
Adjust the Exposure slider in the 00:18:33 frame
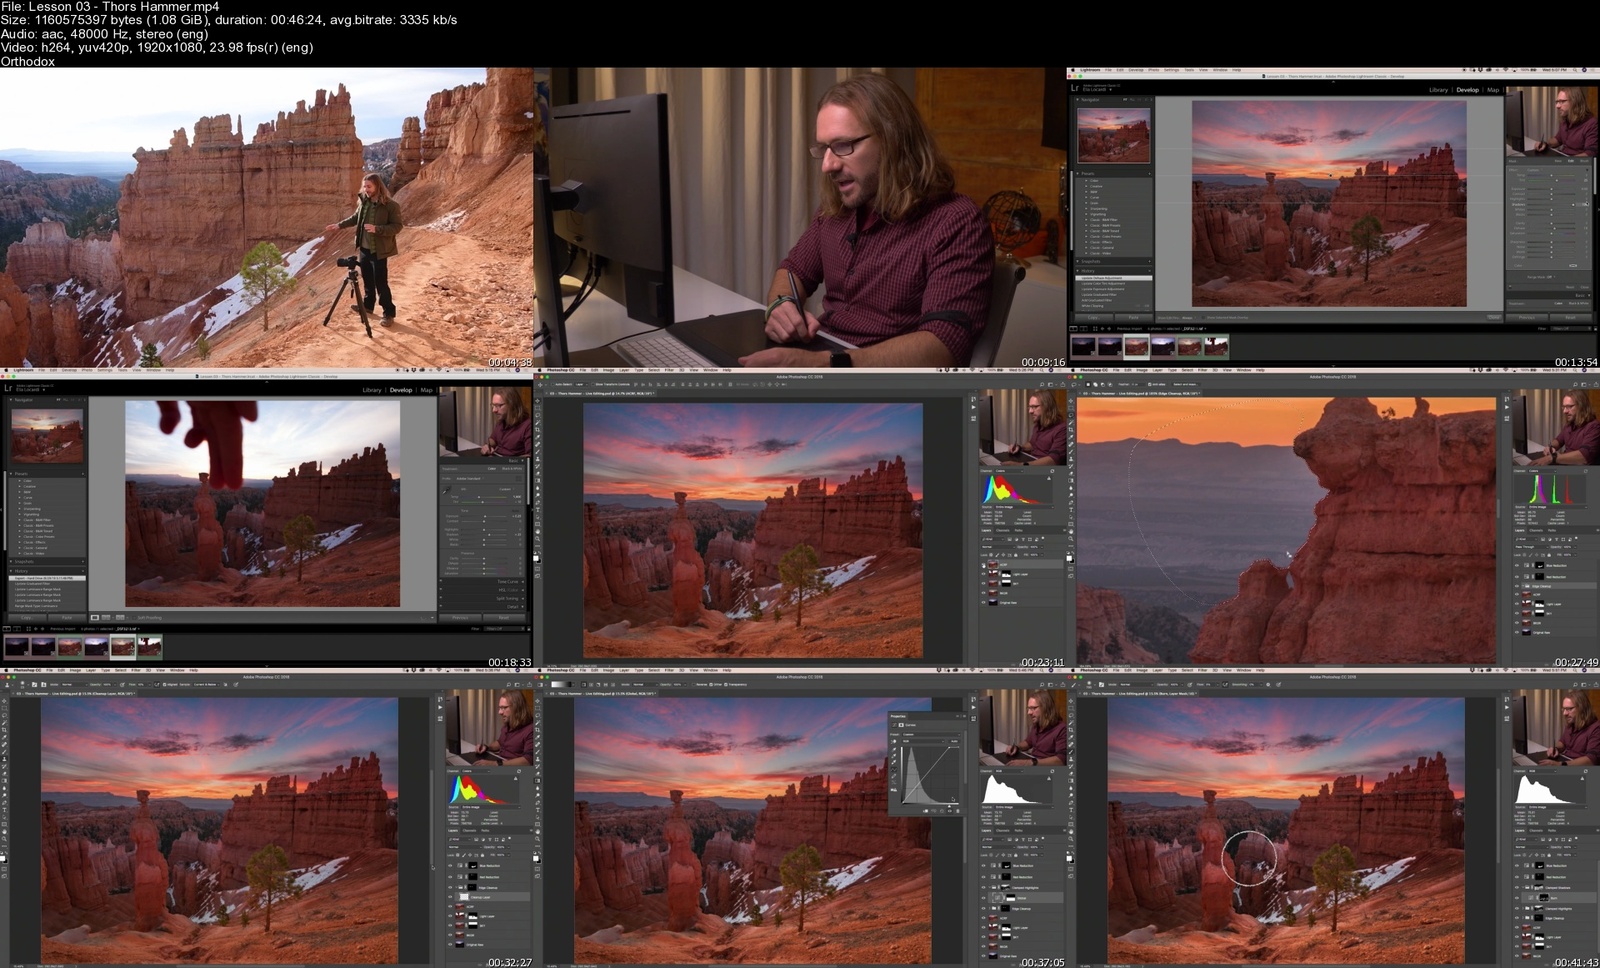pos(484,516)
